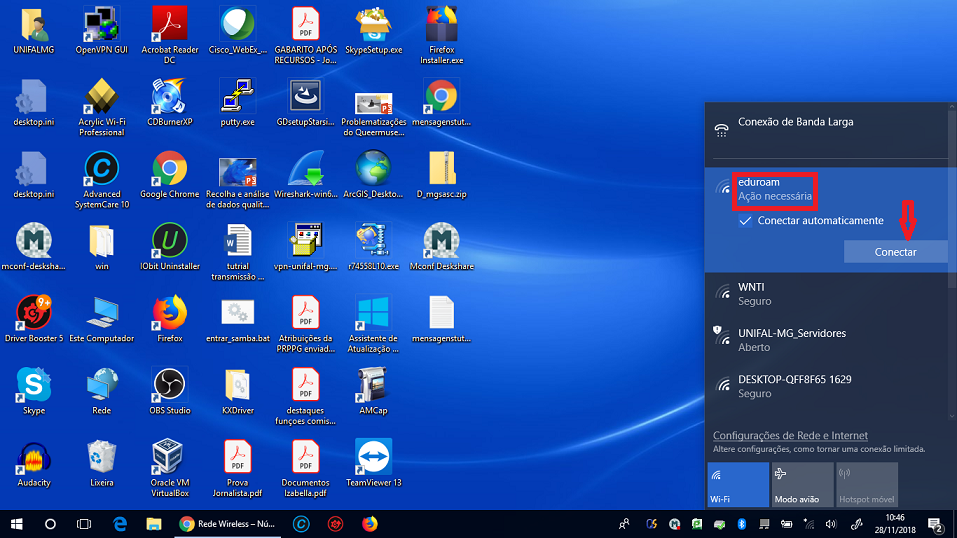This screenshot has width=957, height=538.
Task: Open the AMCap desktop icon
Action: [x=374, y=391]
